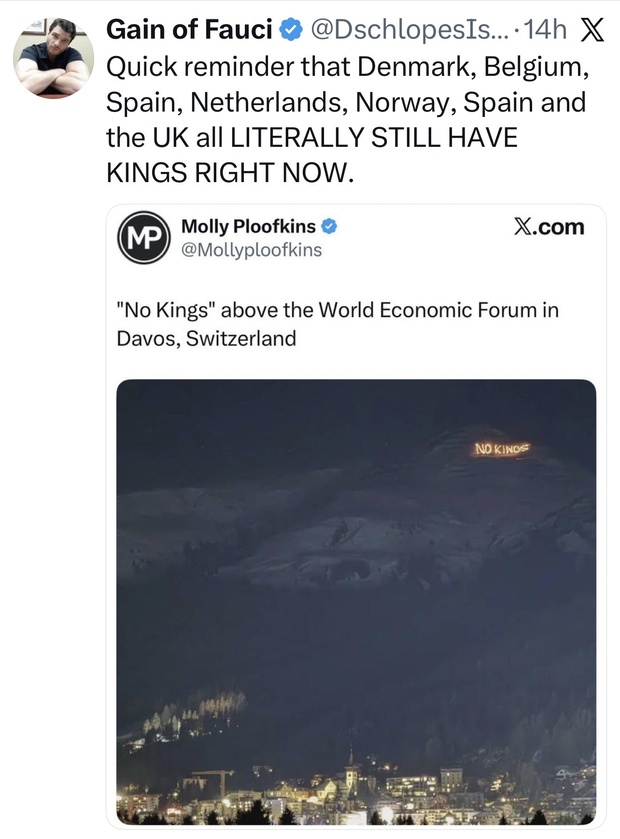Click the X logo in top-right corner
This screenshot has height=839, width=620.
tap(591, 31)
